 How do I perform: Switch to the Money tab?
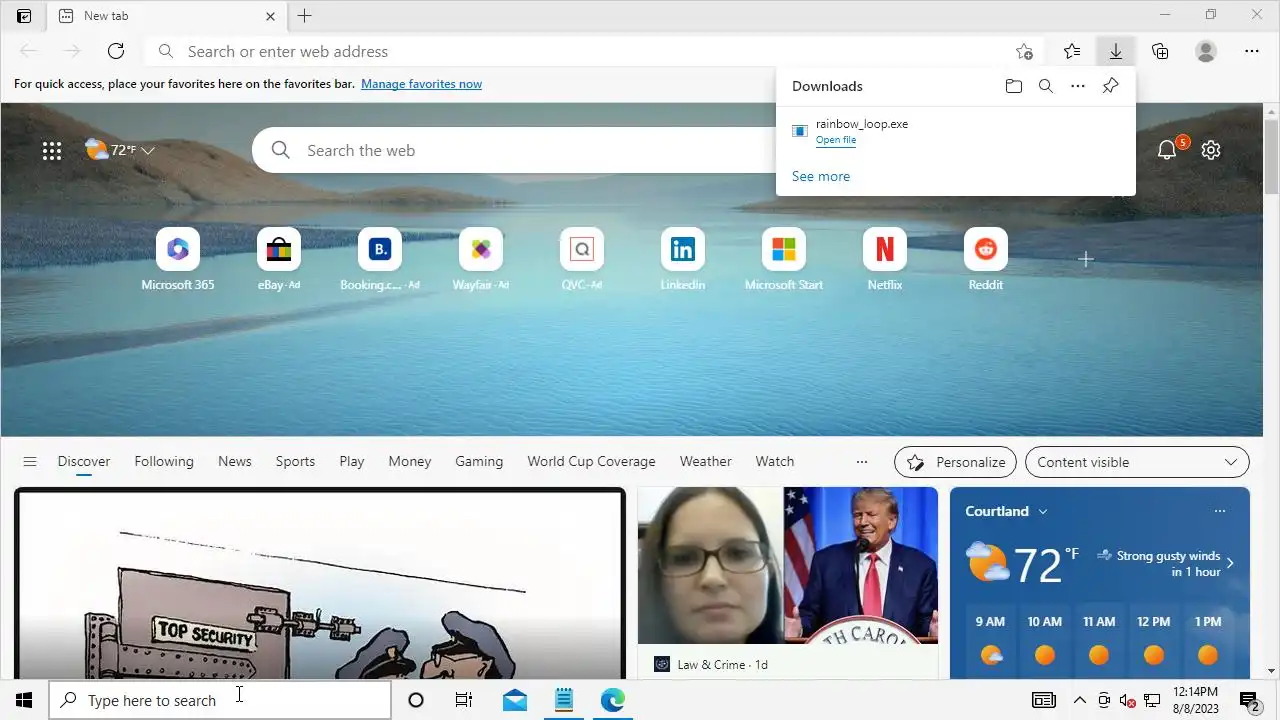[x=410, y=461]
